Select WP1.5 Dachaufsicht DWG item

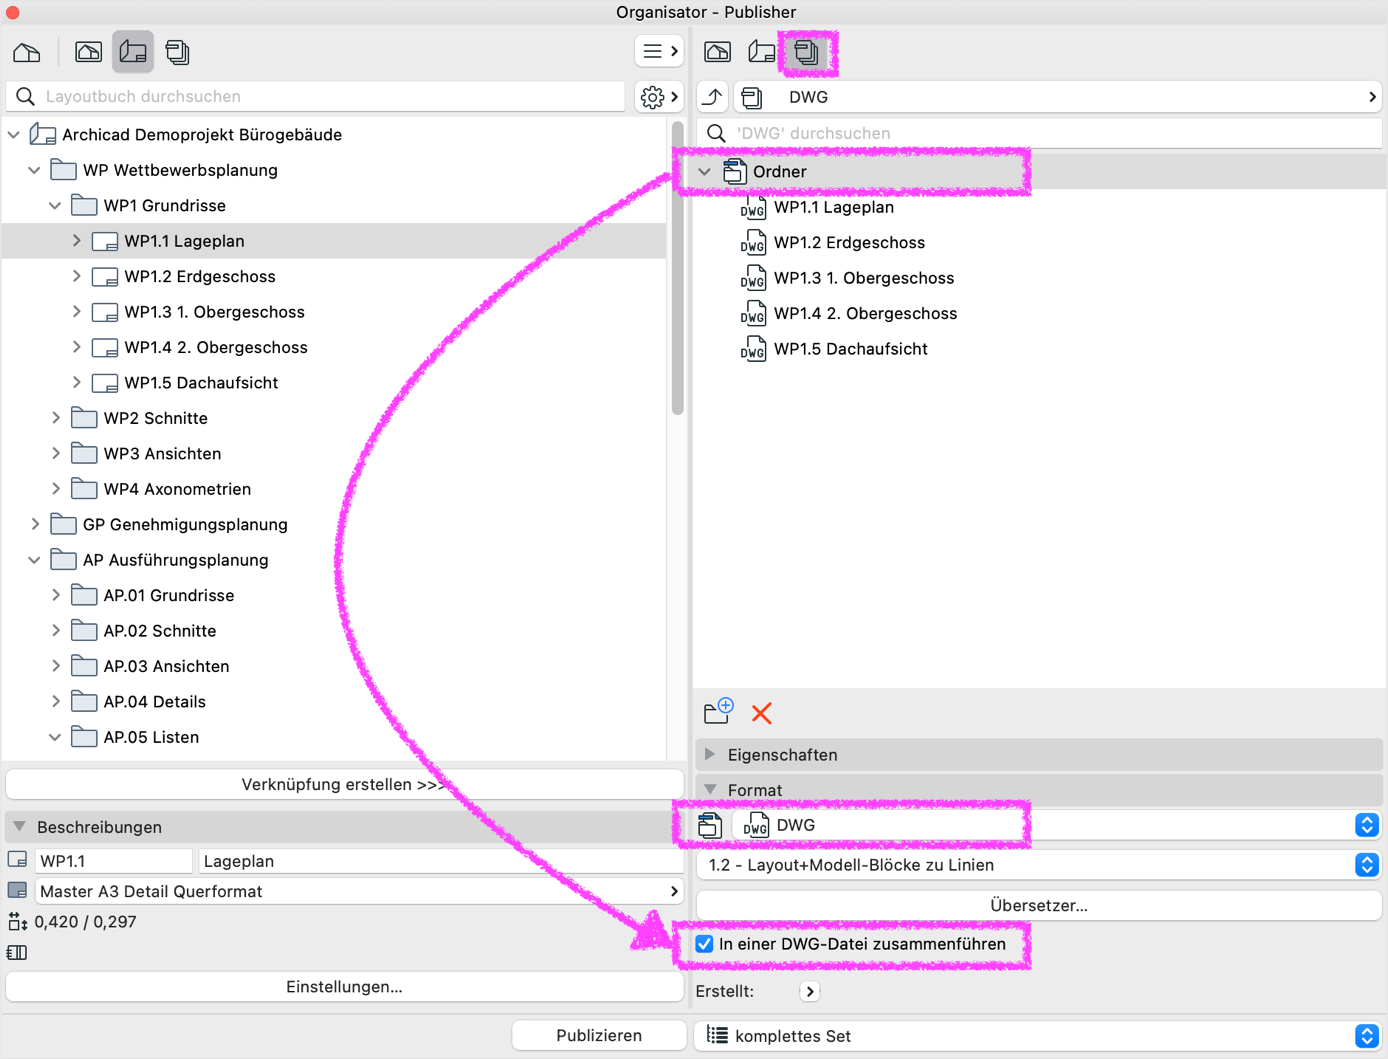(834, 349)
